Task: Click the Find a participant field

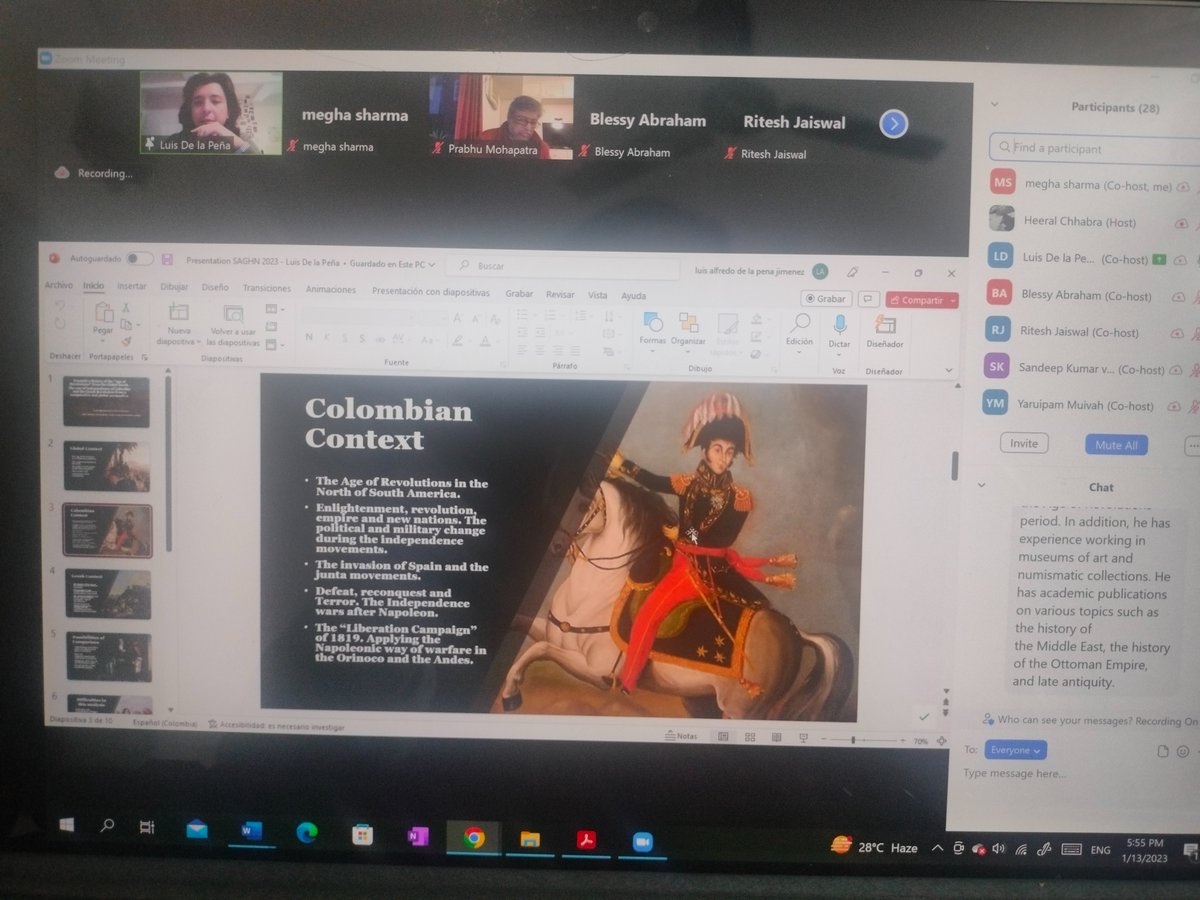Action: coord(1095,148)
